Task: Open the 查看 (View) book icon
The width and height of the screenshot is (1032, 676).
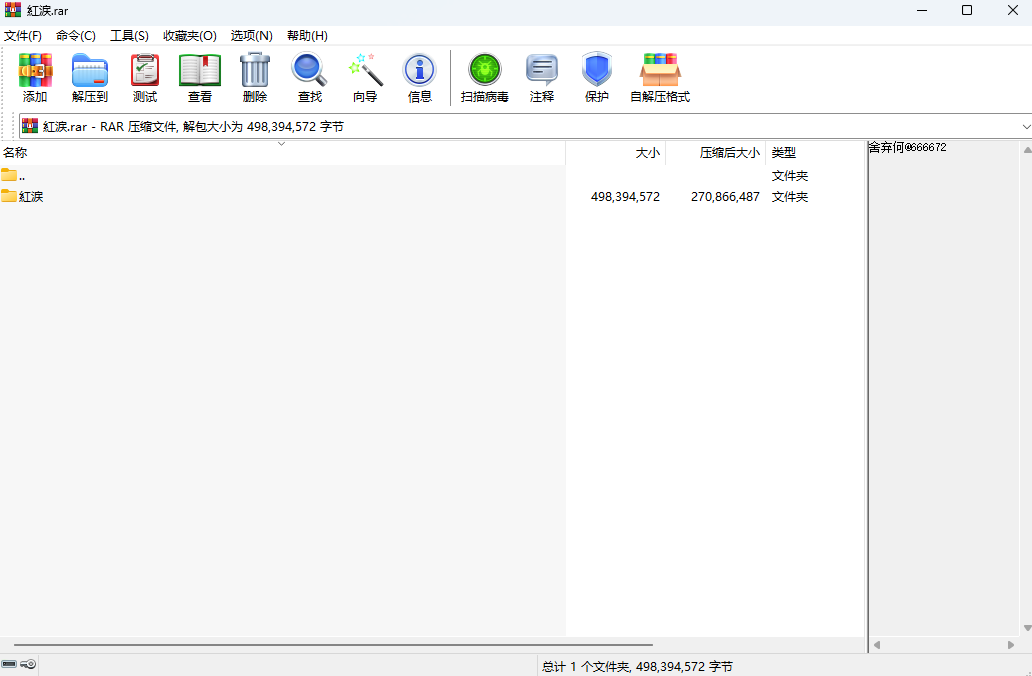Action: pyautogui.click(x=200, y=78)
